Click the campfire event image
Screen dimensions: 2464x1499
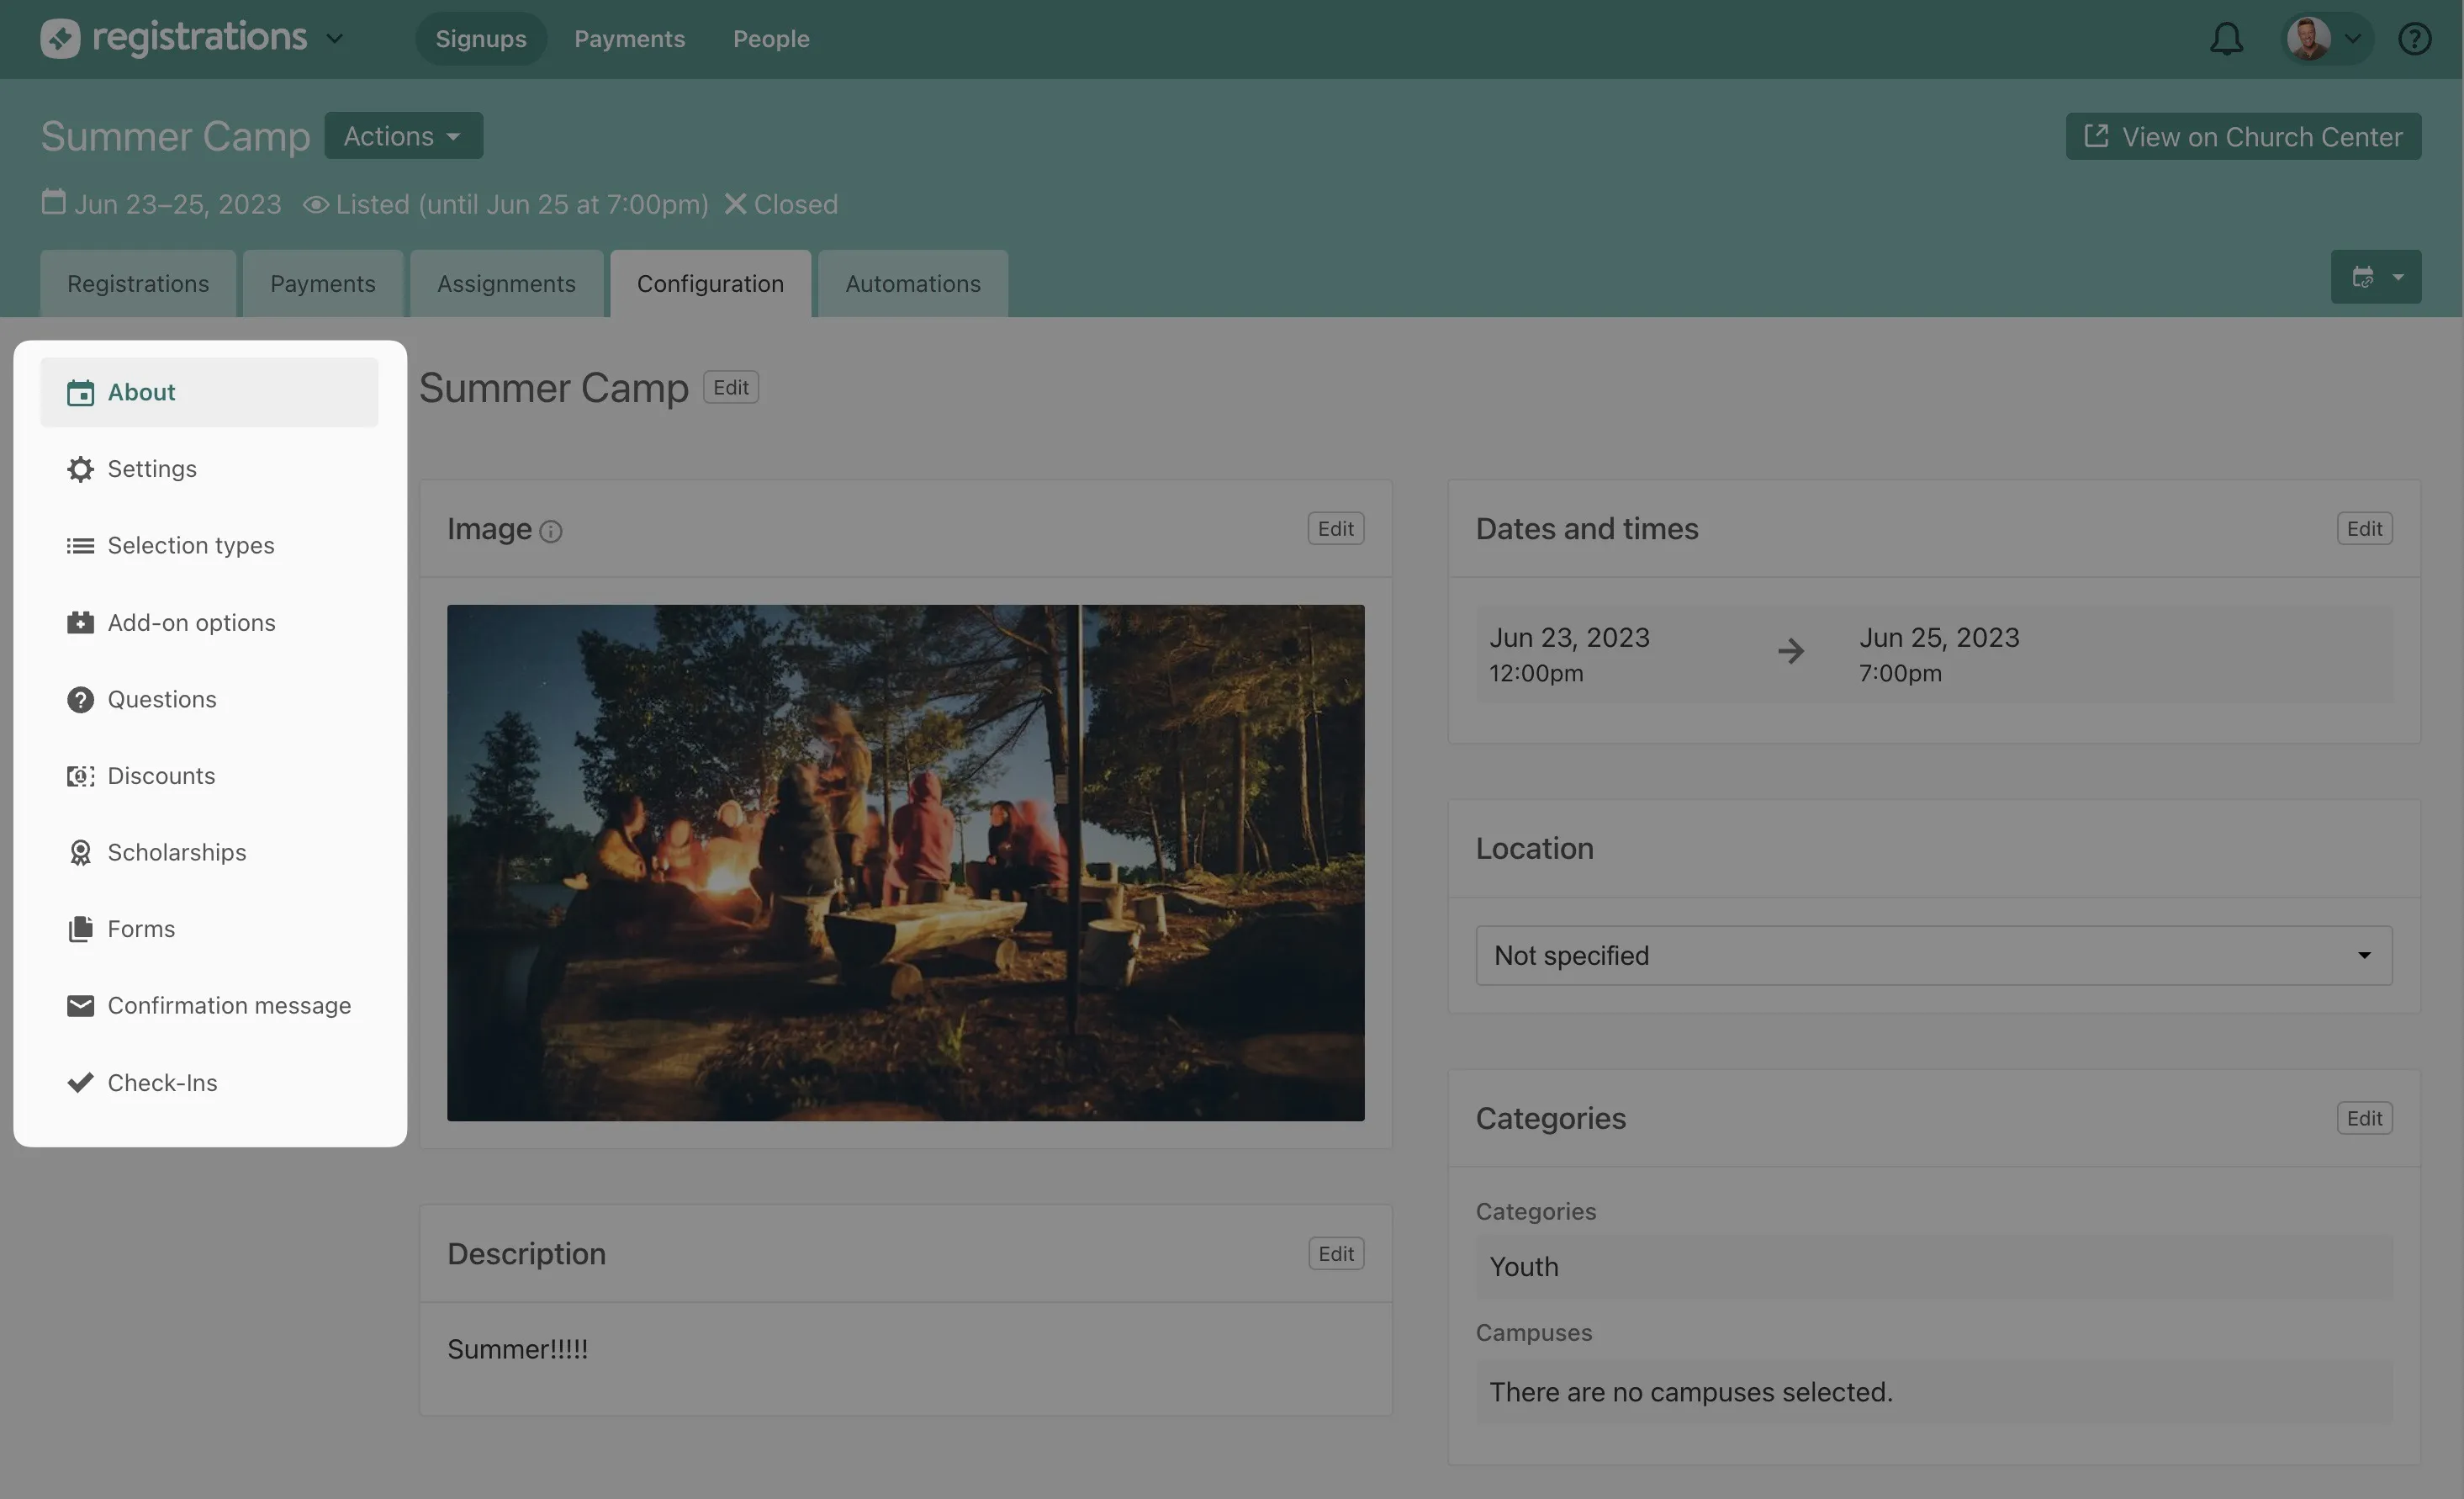pyautogui.click(x=905, y=862)
